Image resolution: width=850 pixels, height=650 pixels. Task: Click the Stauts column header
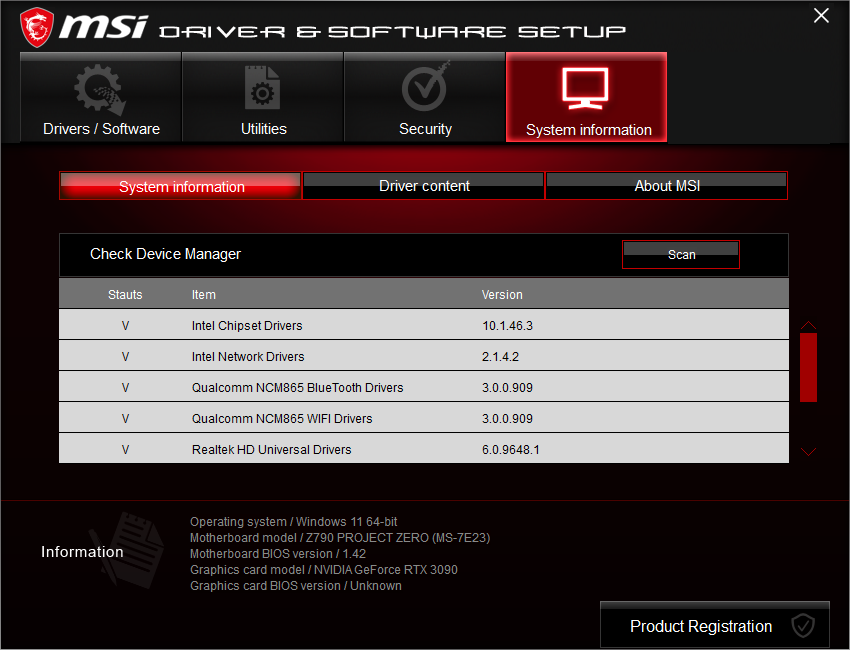point(125,294)
